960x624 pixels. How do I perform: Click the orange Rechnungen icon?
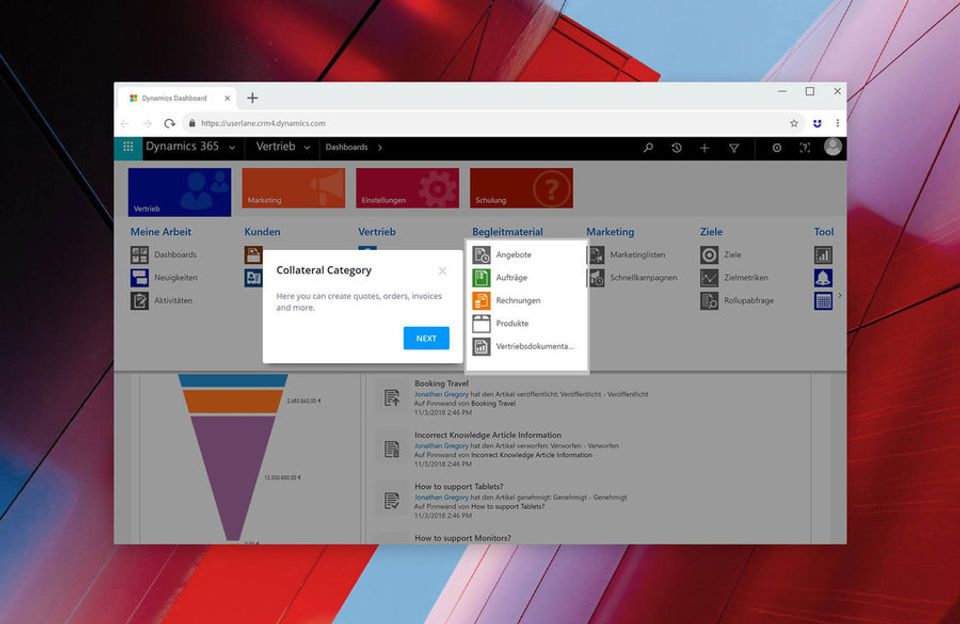pyautogui.click(x=481, y=301)
